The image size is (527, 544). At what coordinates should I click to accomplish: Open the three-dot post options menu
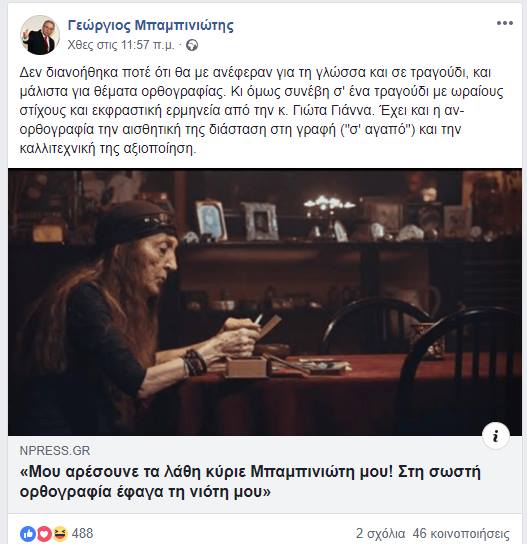point(504,23)
